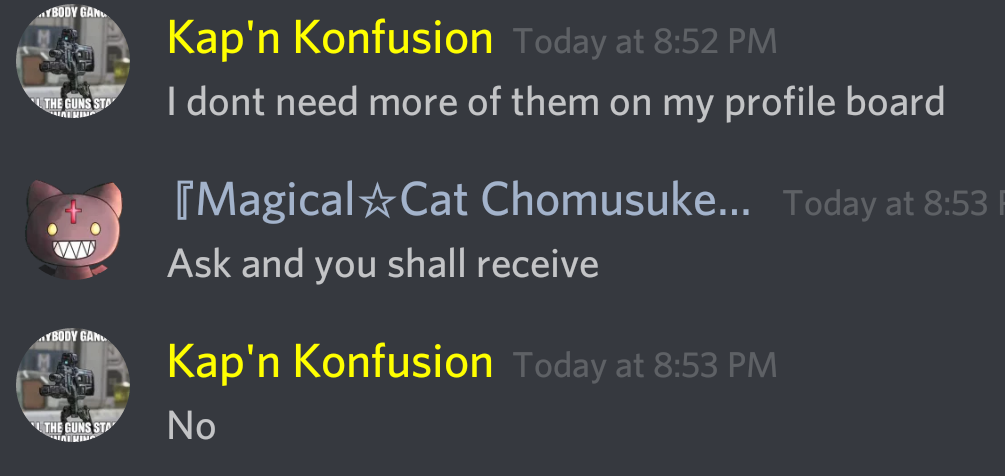The image size is (1005, 476).
Task: Select the "Ask and you shall receive" message
Action: 383,263
